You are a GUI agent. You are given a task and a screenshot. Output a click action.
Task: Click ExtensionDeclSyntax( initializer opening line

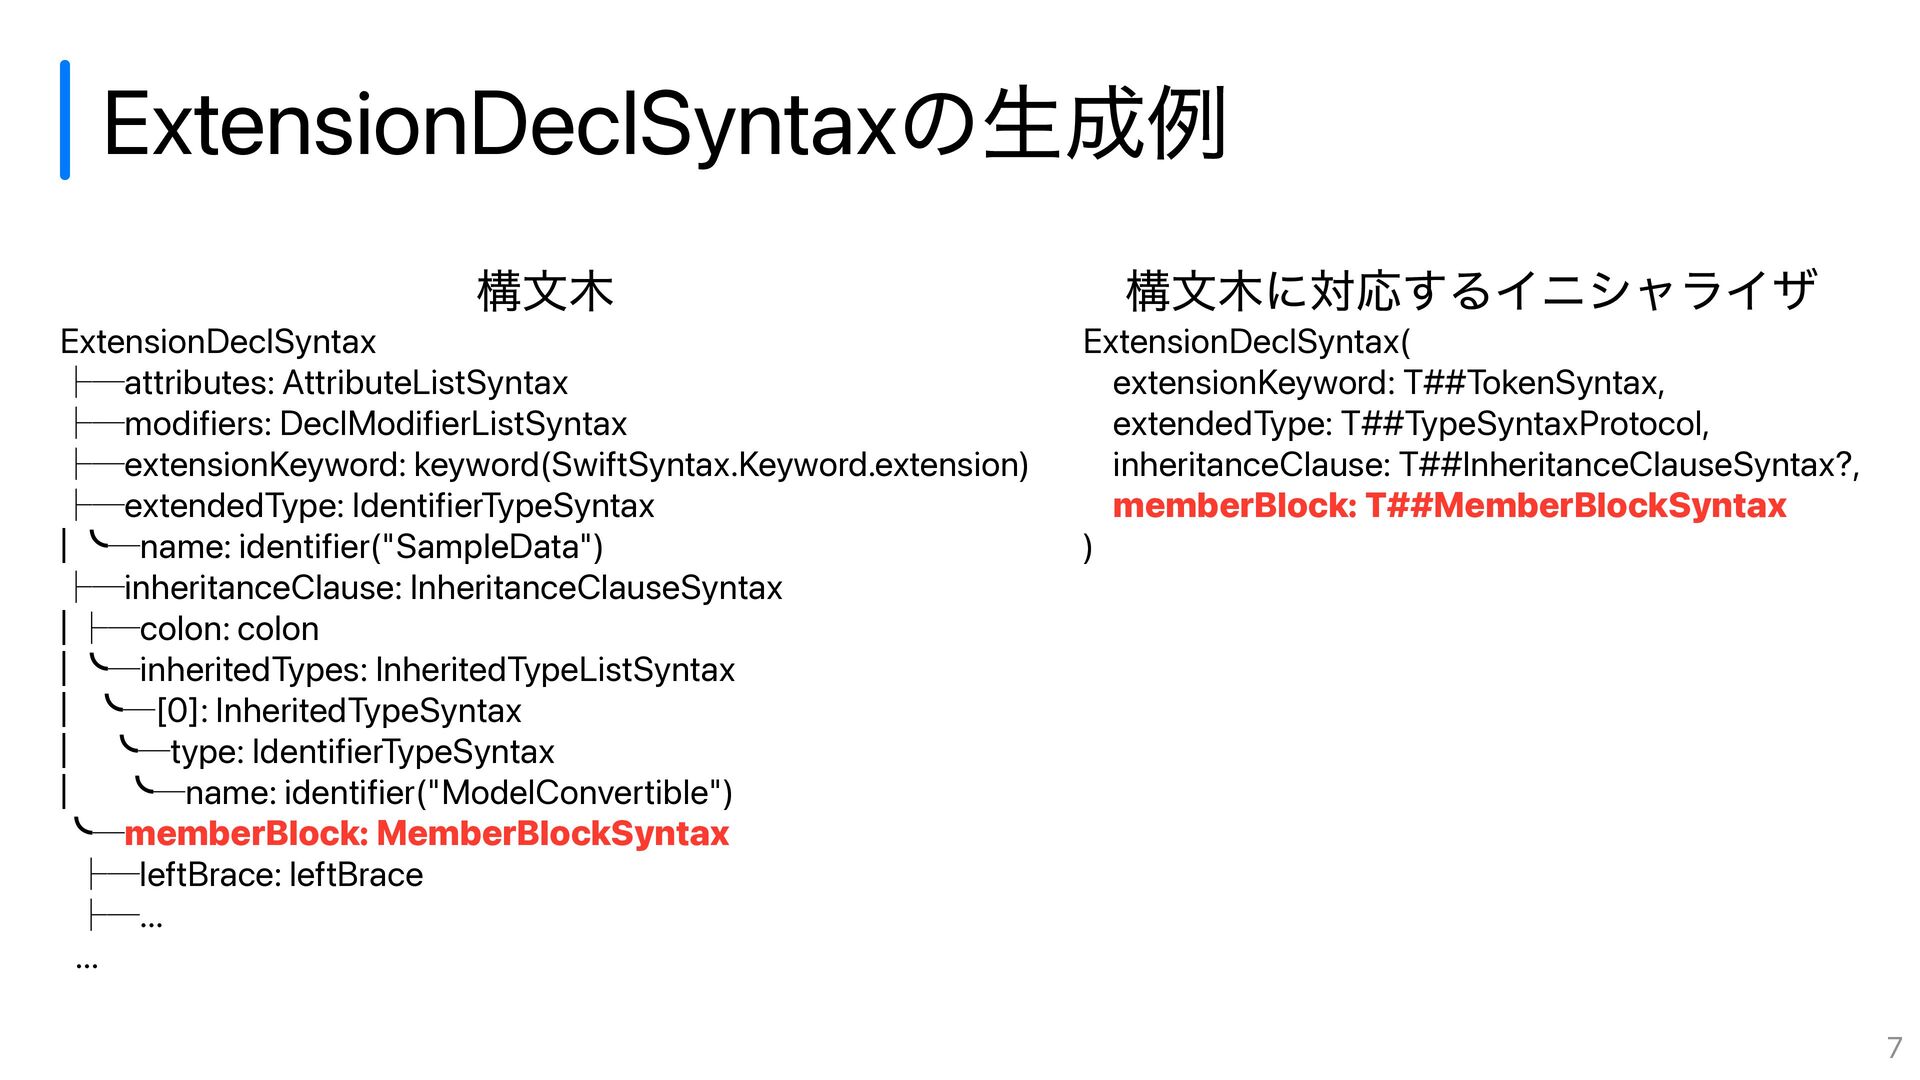(x=1247, y=342)
